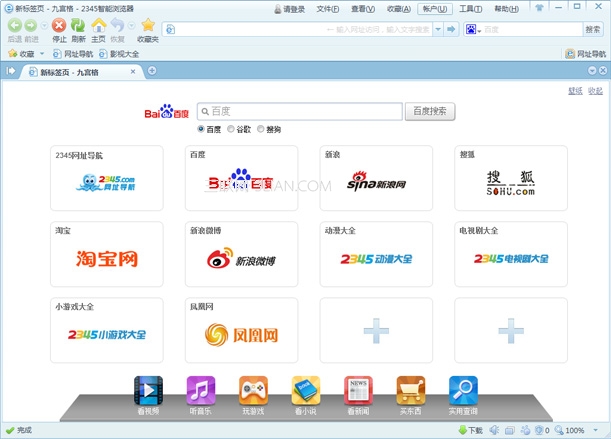
Task: Click the Back (后退) arrow button
Action: tap(15, 26)
